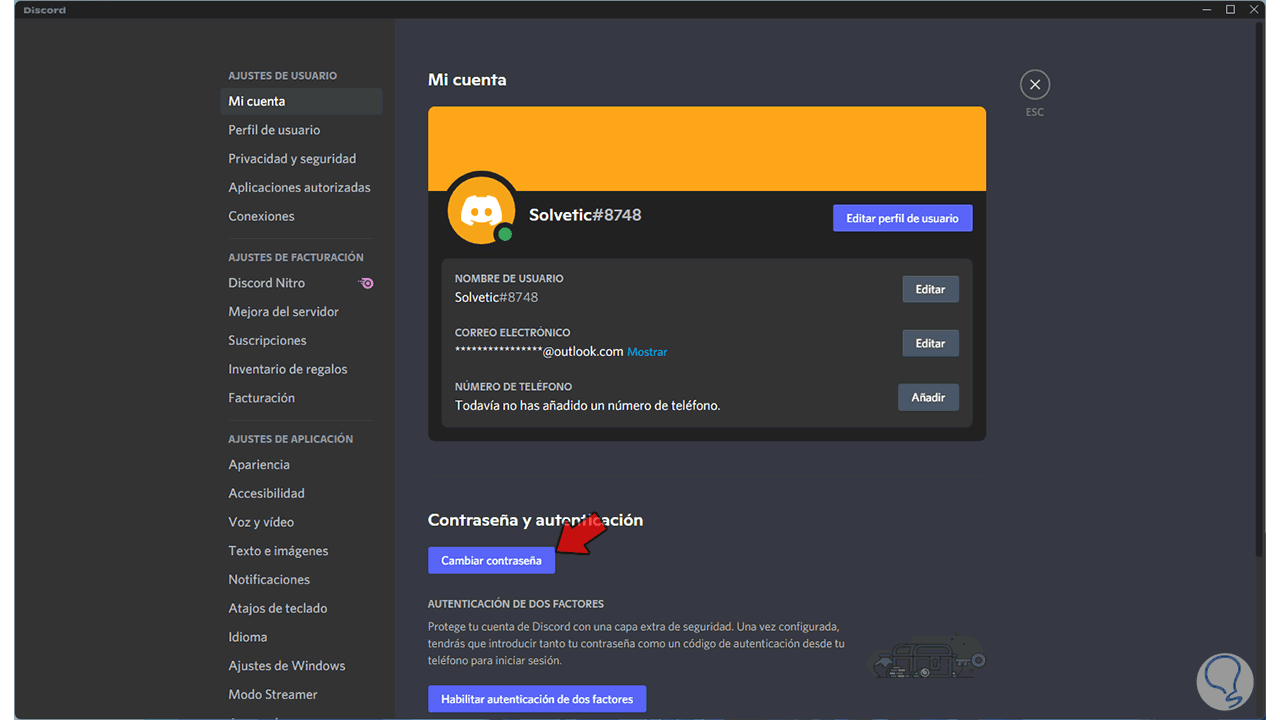Open Perfil de usuario settings
Image resolution: width=1280 pixels, height=720 pixels.
click(x=301, y=130)
